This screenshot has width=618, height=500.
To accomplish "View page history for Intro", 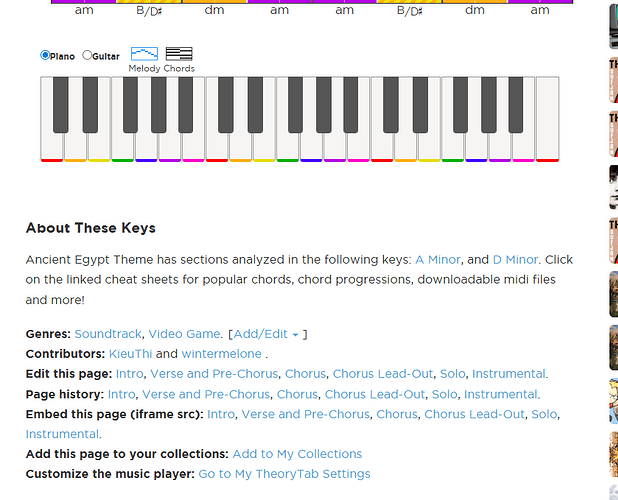I will coord(121,394).
